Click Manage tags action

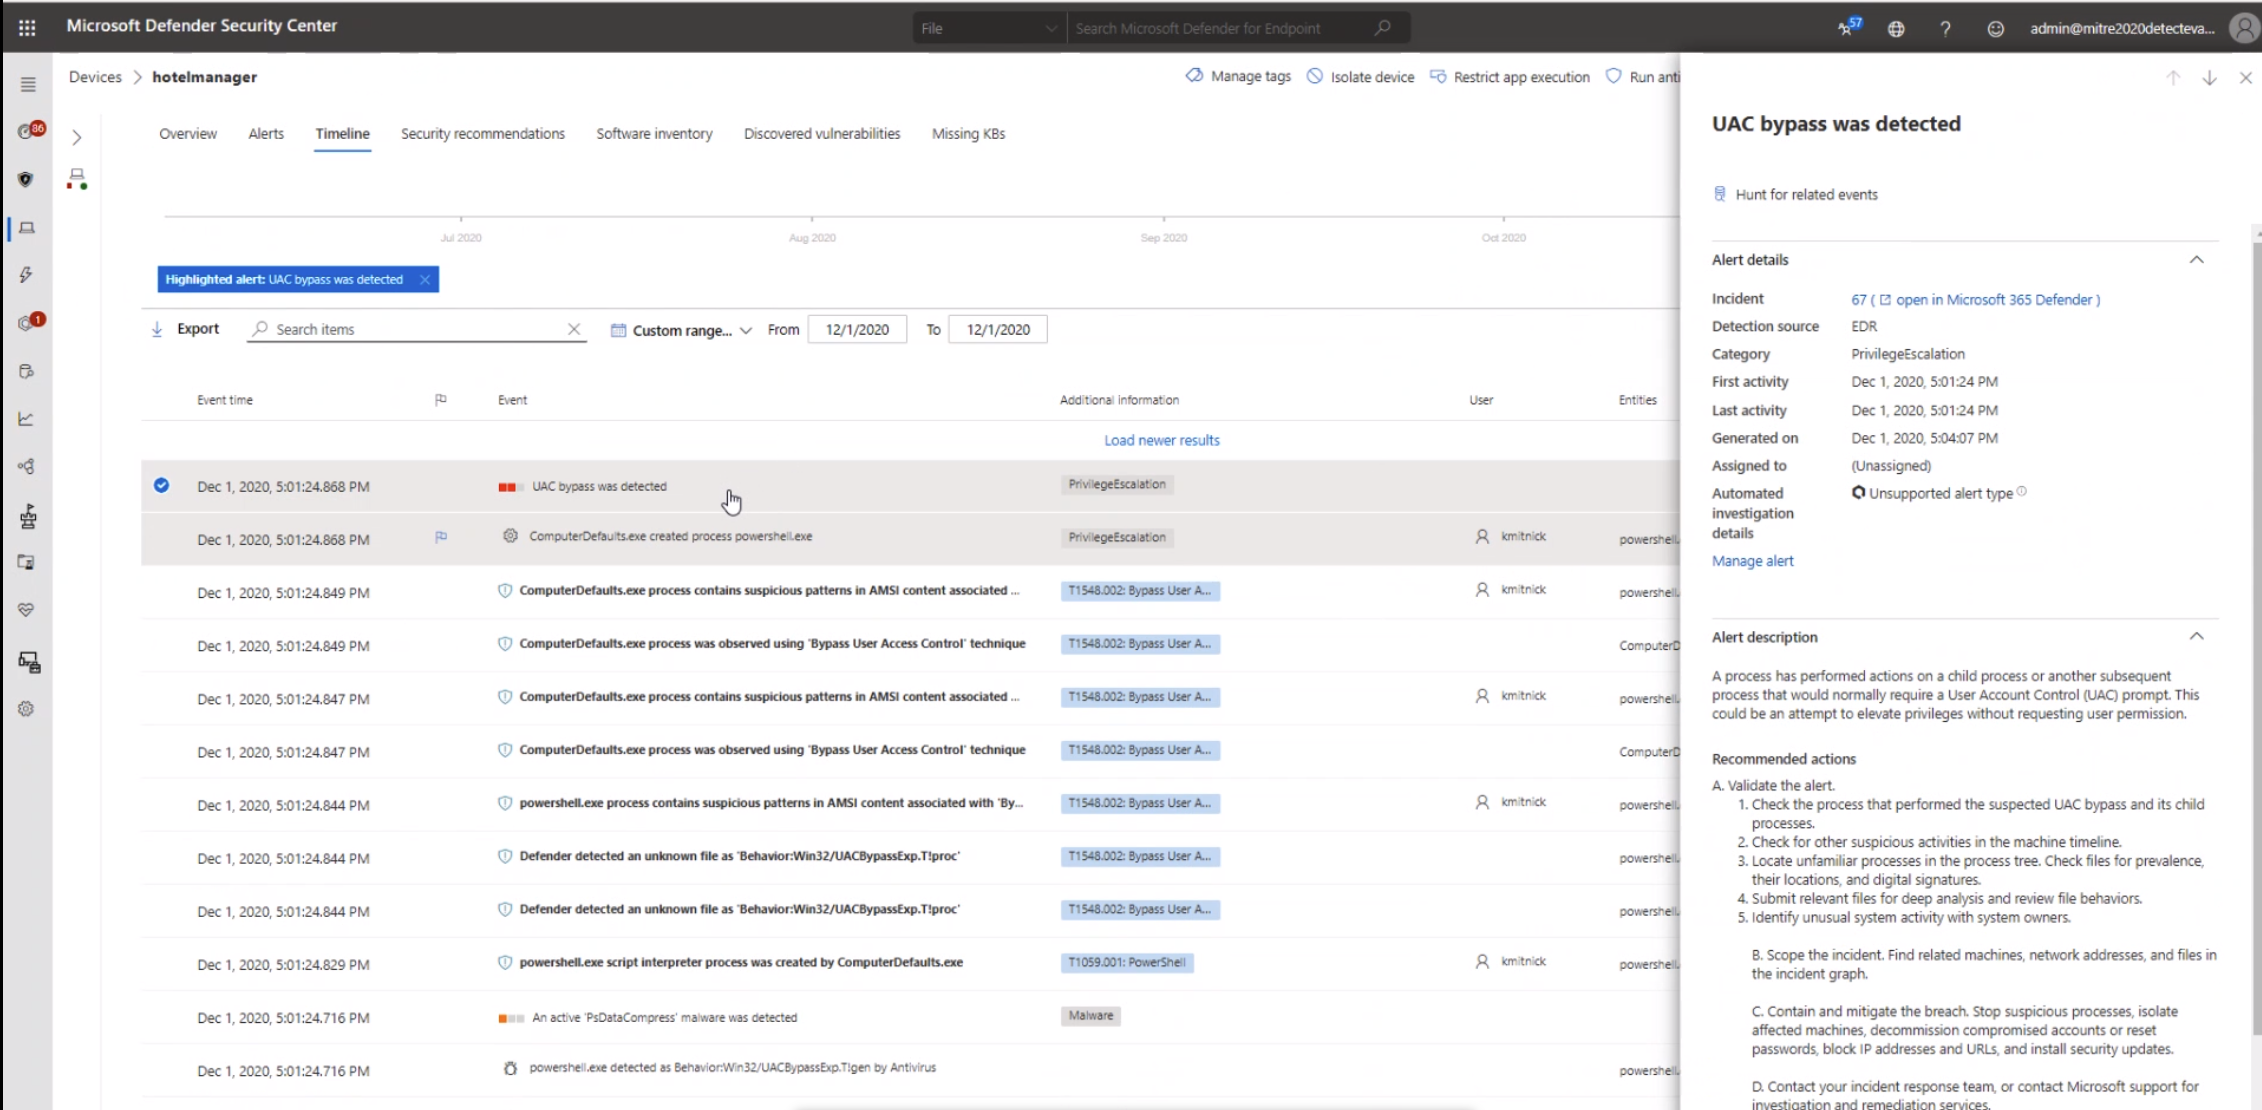tap(1238, 77)
